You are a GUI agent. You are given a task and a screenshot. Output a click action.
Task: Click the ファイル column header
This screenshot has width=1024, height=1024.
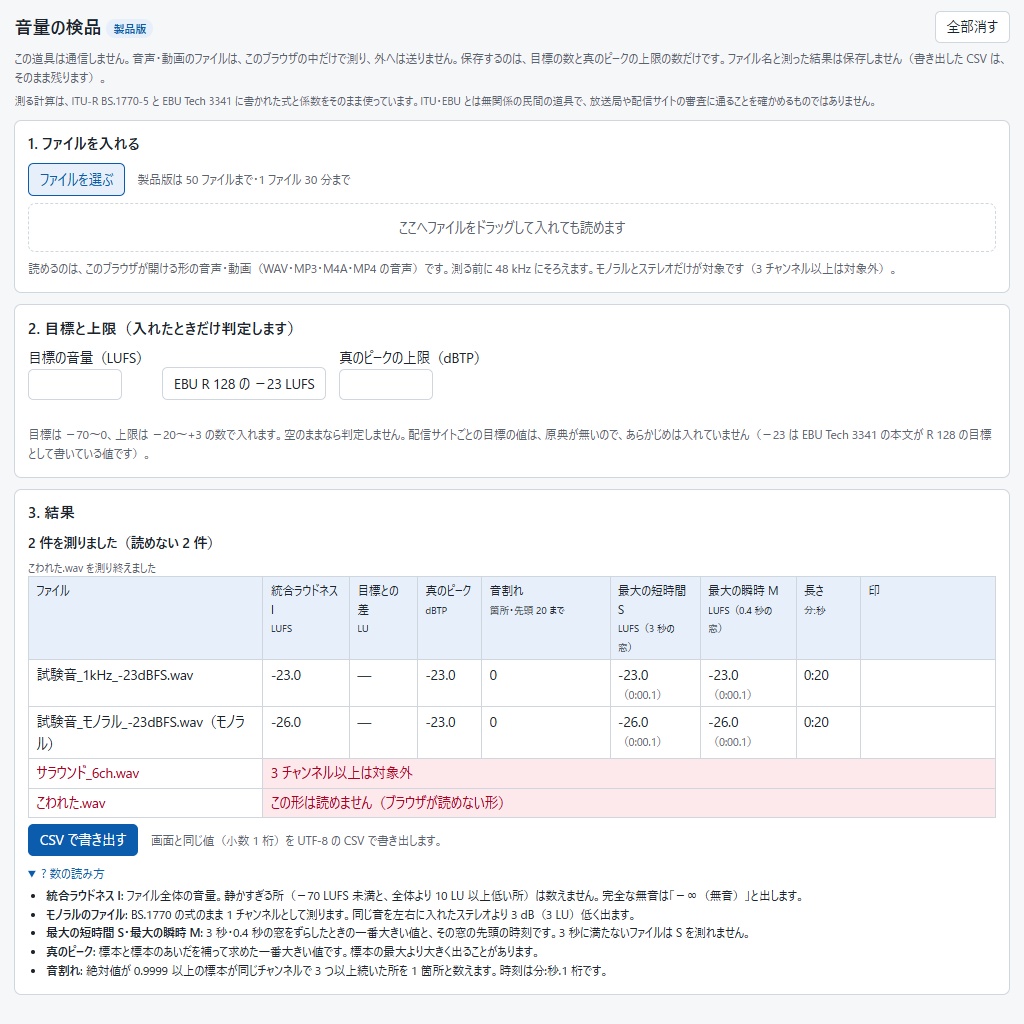tap(145, 618)
